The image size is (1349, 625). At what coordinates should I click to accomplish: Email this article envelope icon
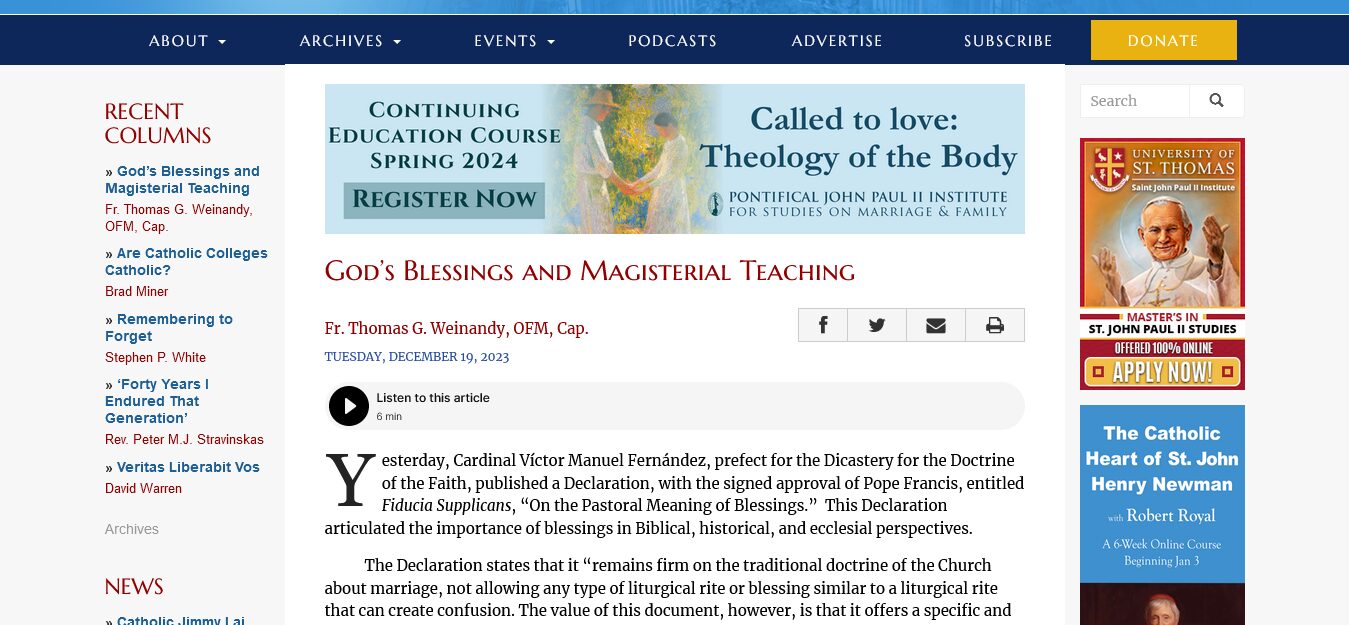936,325
